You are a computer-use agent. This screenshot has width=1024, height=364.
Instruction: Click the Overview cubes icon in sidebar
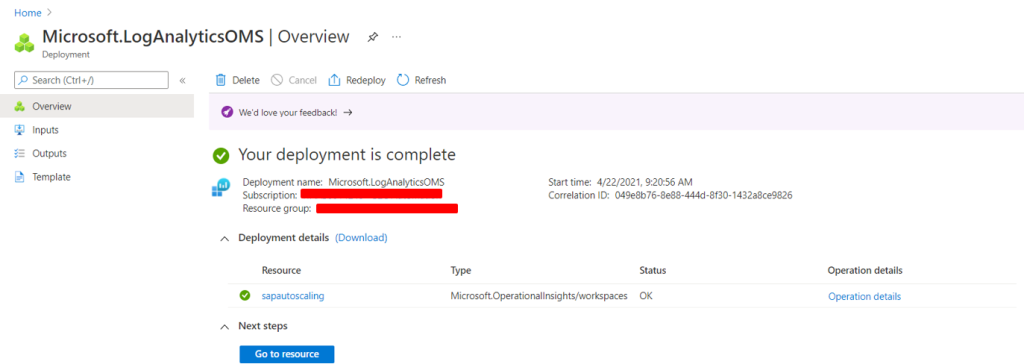[20, 106]
